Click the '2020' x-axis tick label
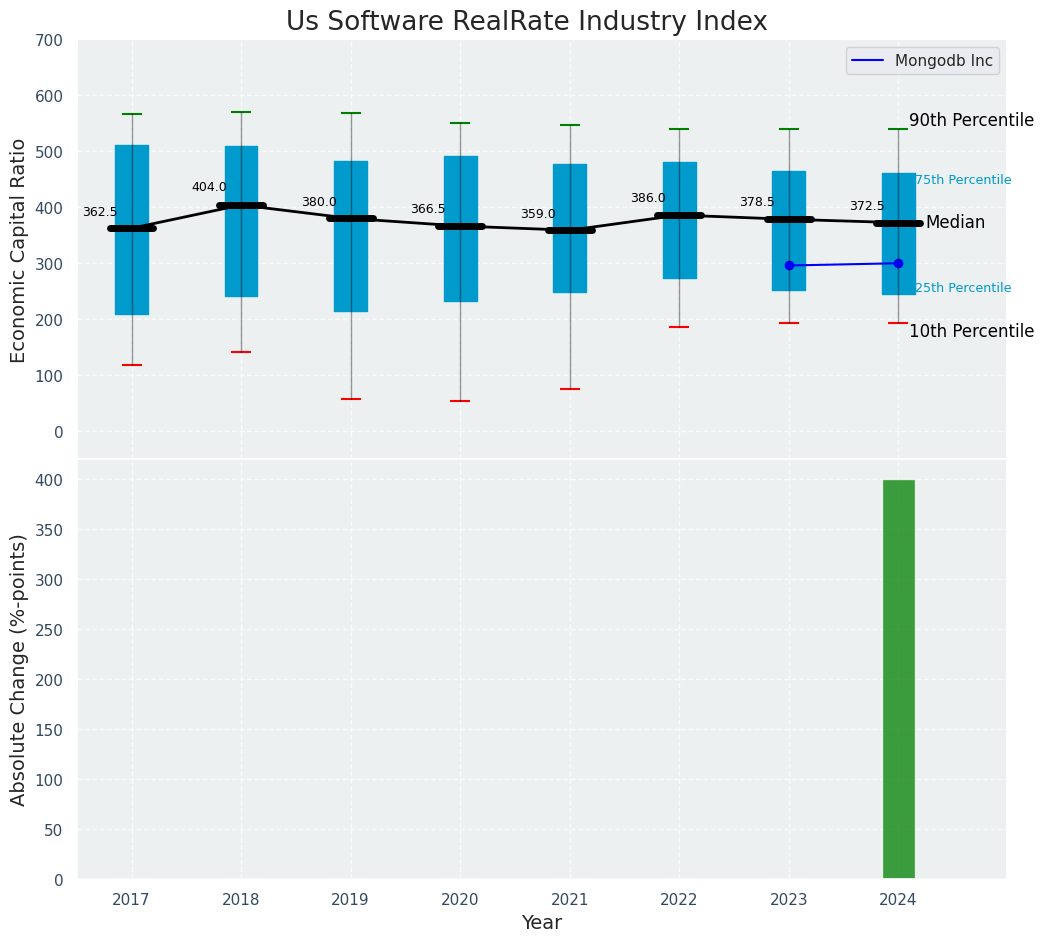This screenshot has width=1044, height=942. coord(460,900)
